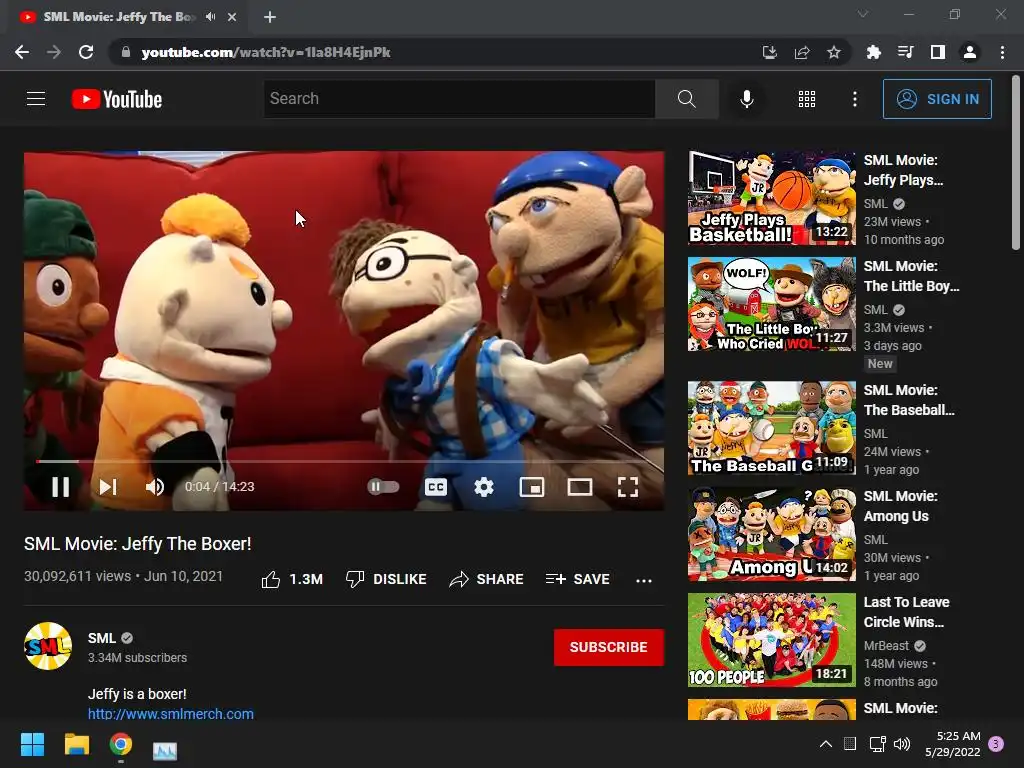1024x768 pixels.
Task: Open The Little Boy Who Cried Wolf thumbnail
Action: click(x=771, y=304)
